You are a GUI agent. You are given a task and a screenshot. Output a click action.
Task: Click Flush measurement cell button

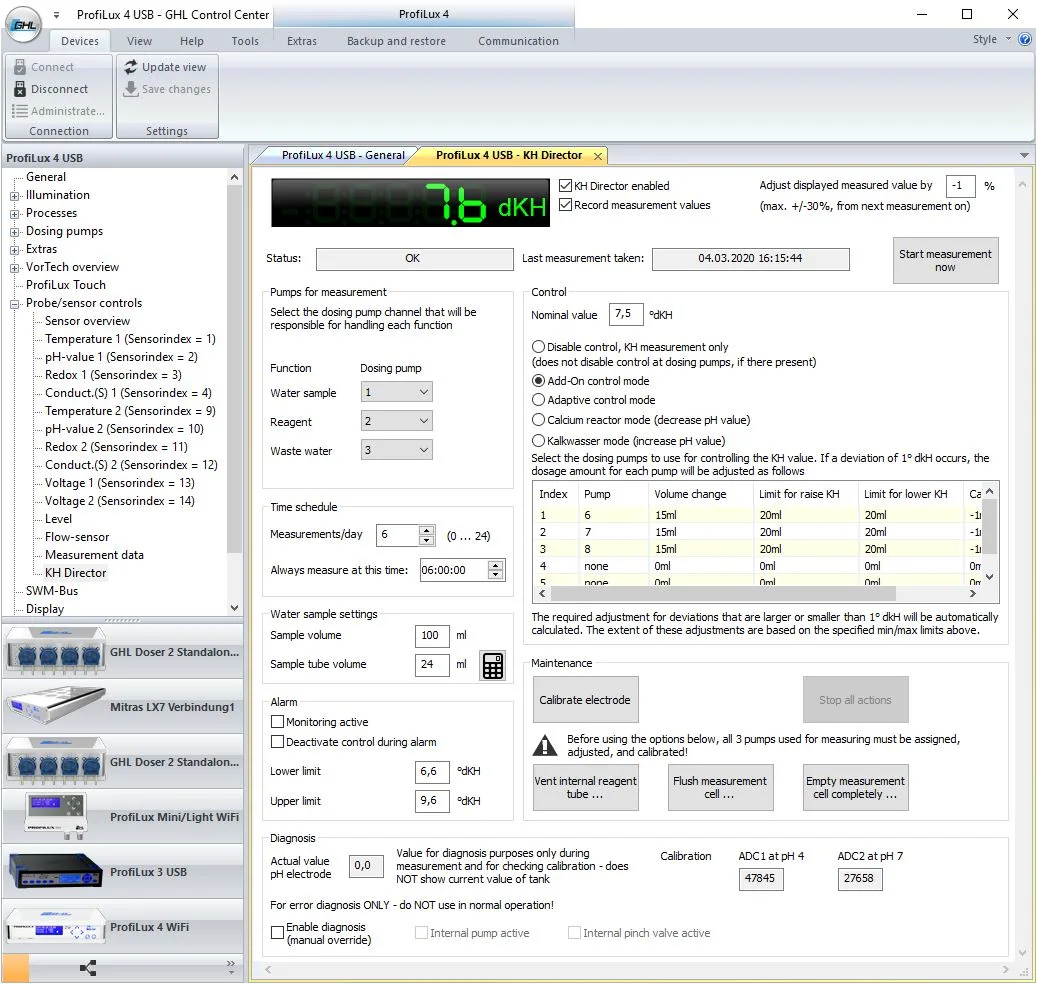720,788
